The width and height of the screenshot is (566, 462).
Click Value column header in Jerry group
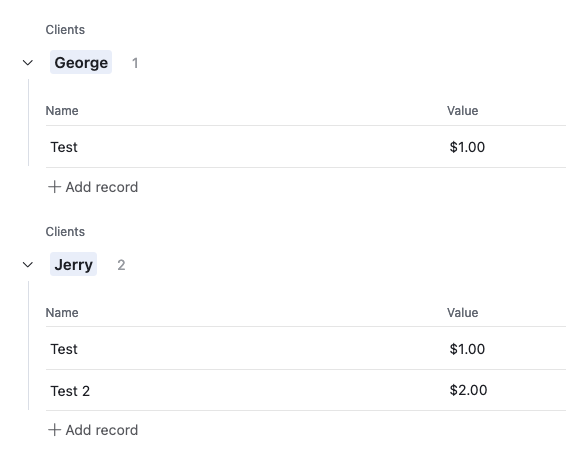pyautogui.click(x=462, y=313)
